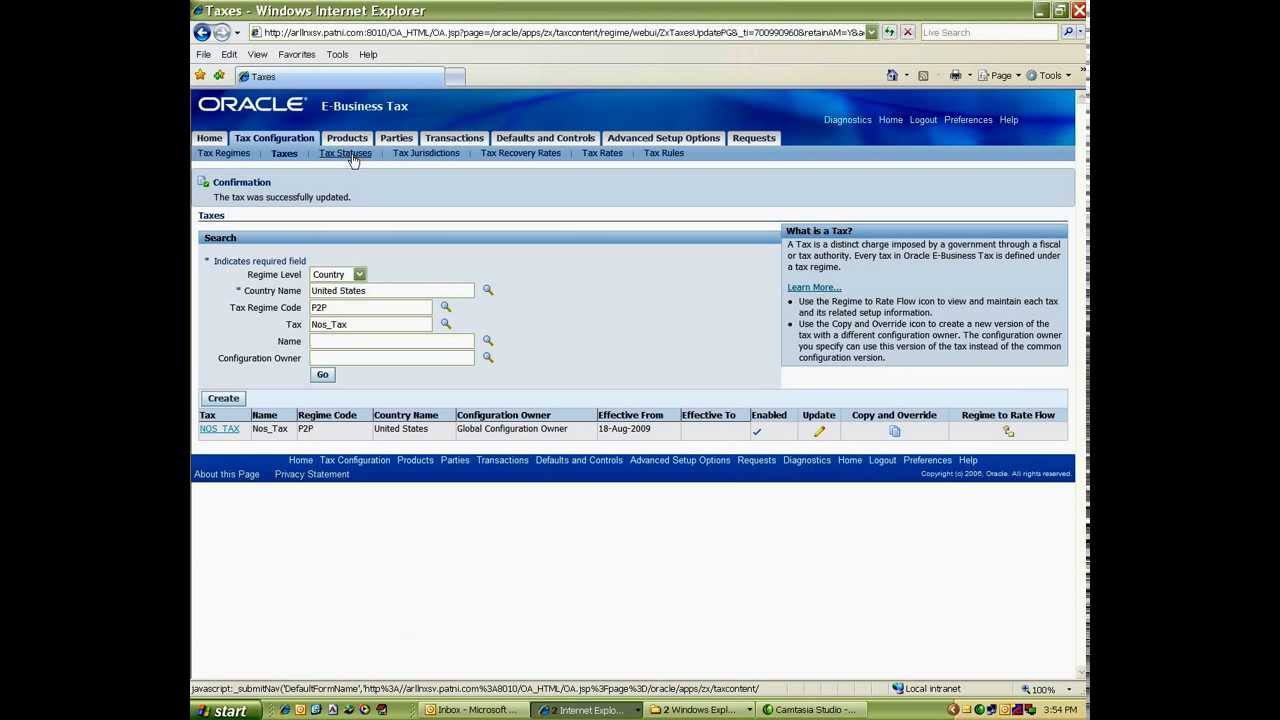Switch to the Defaults and Controls tab

[x=545, y=138]
